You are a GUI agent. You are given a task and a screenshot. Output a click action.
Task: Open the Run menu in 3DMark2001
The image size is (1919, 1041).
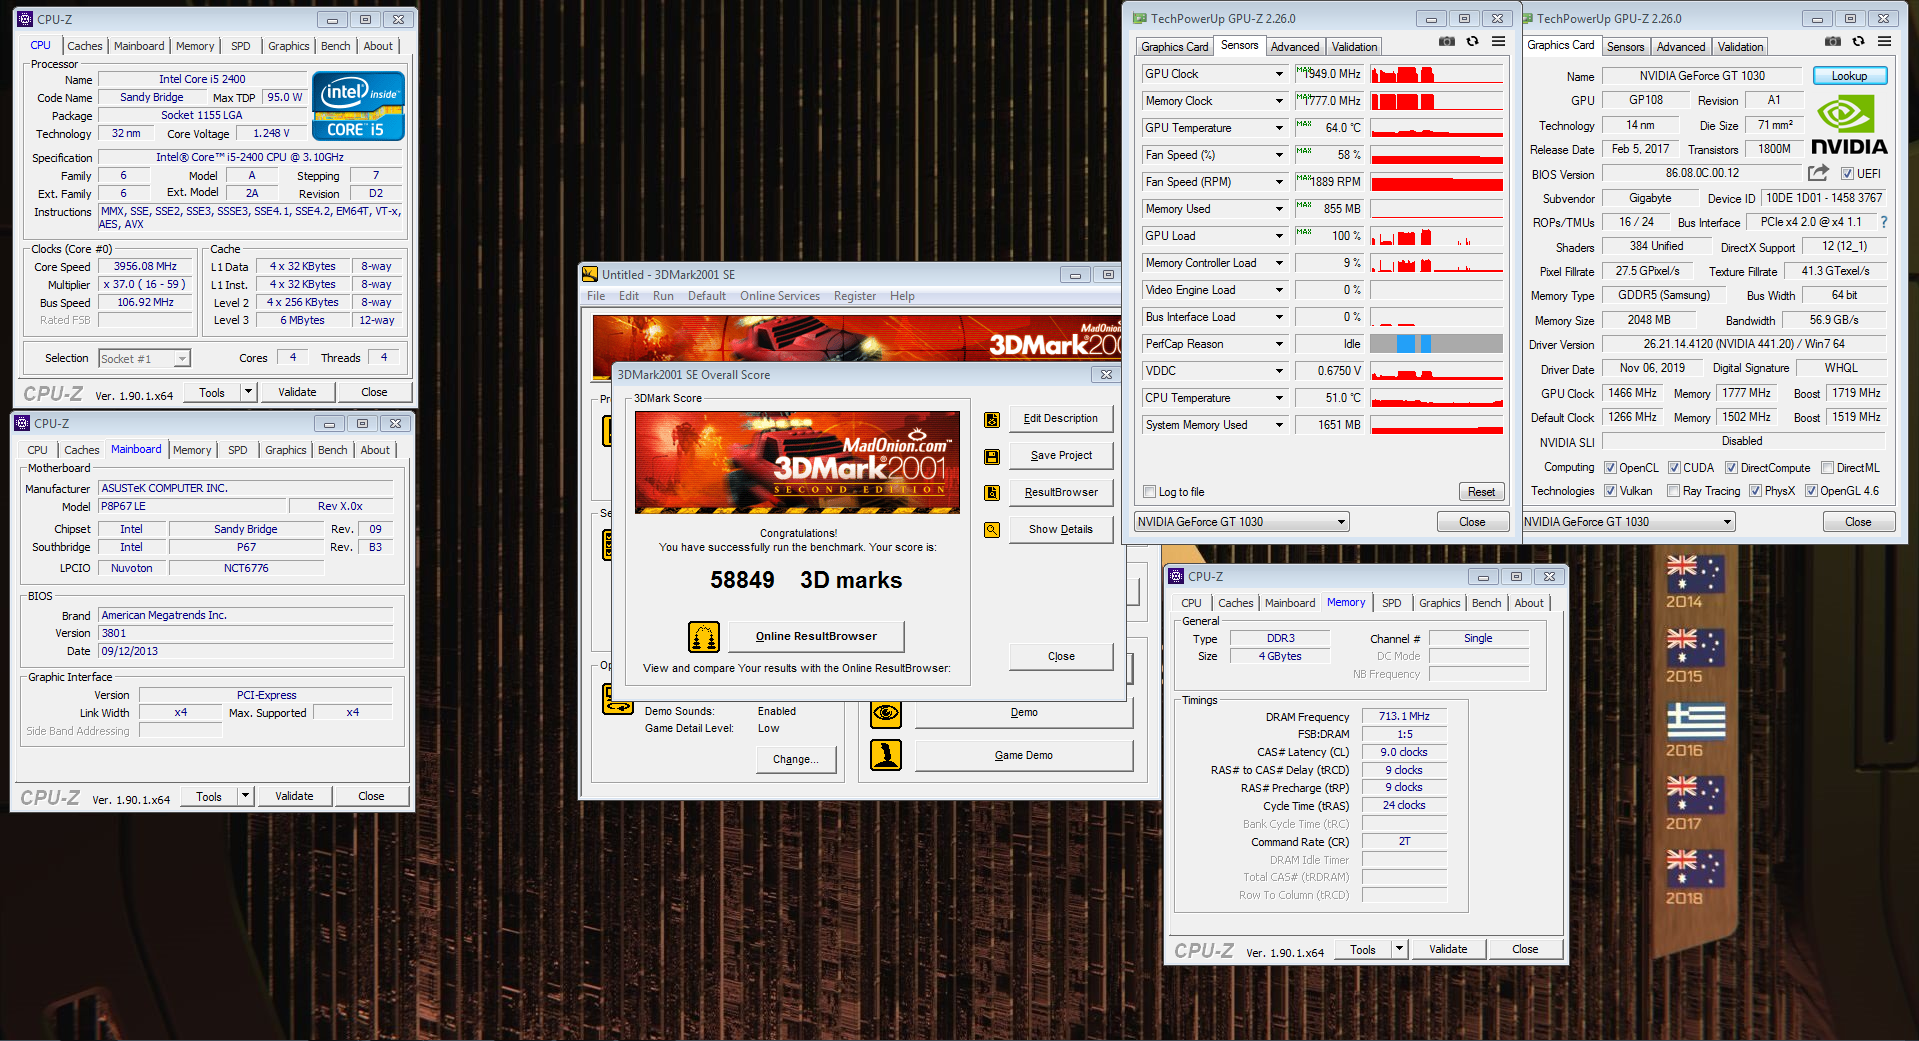663,296
